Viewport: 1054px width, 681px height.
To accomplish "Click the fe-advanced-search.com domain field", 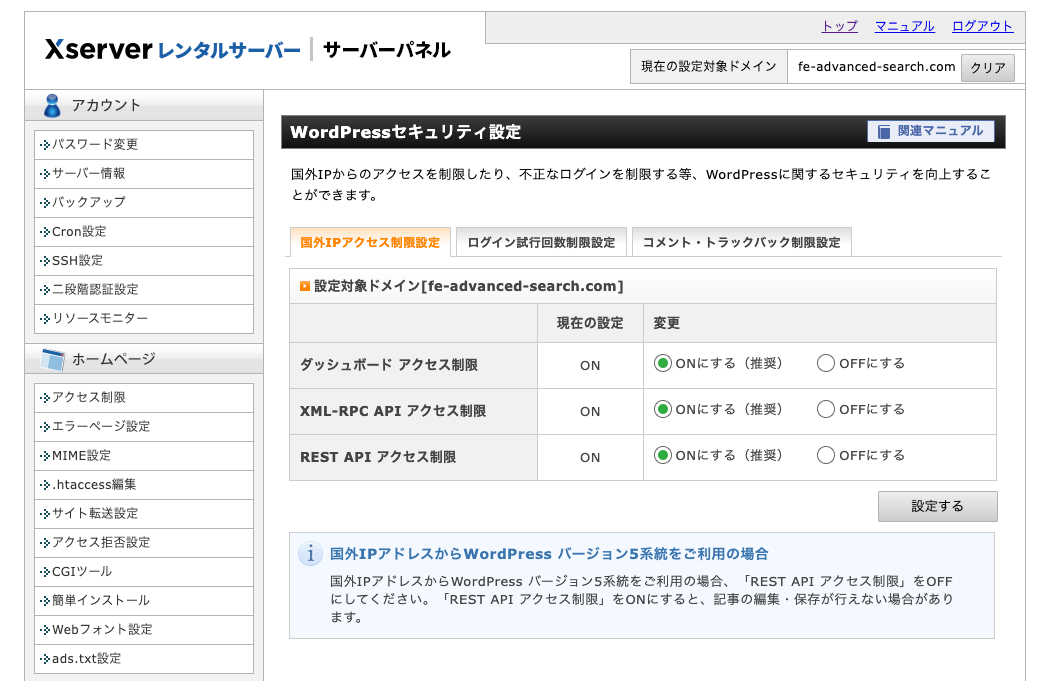I will (876, 67).
